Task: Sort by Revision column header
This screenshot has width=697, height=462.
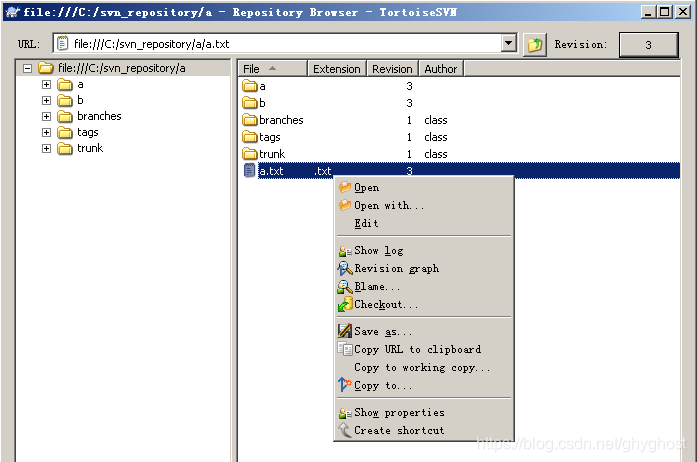Action: 393,69
